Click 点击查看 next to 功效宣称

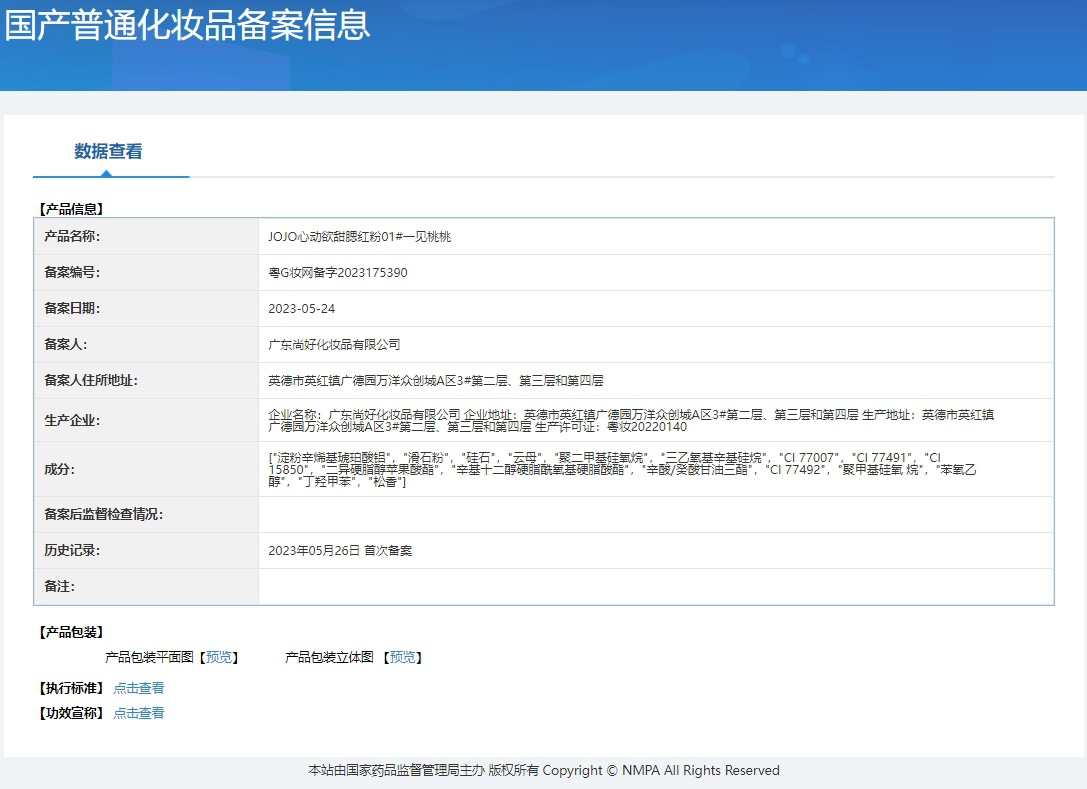pyautogui.click(x=139, y=713)
